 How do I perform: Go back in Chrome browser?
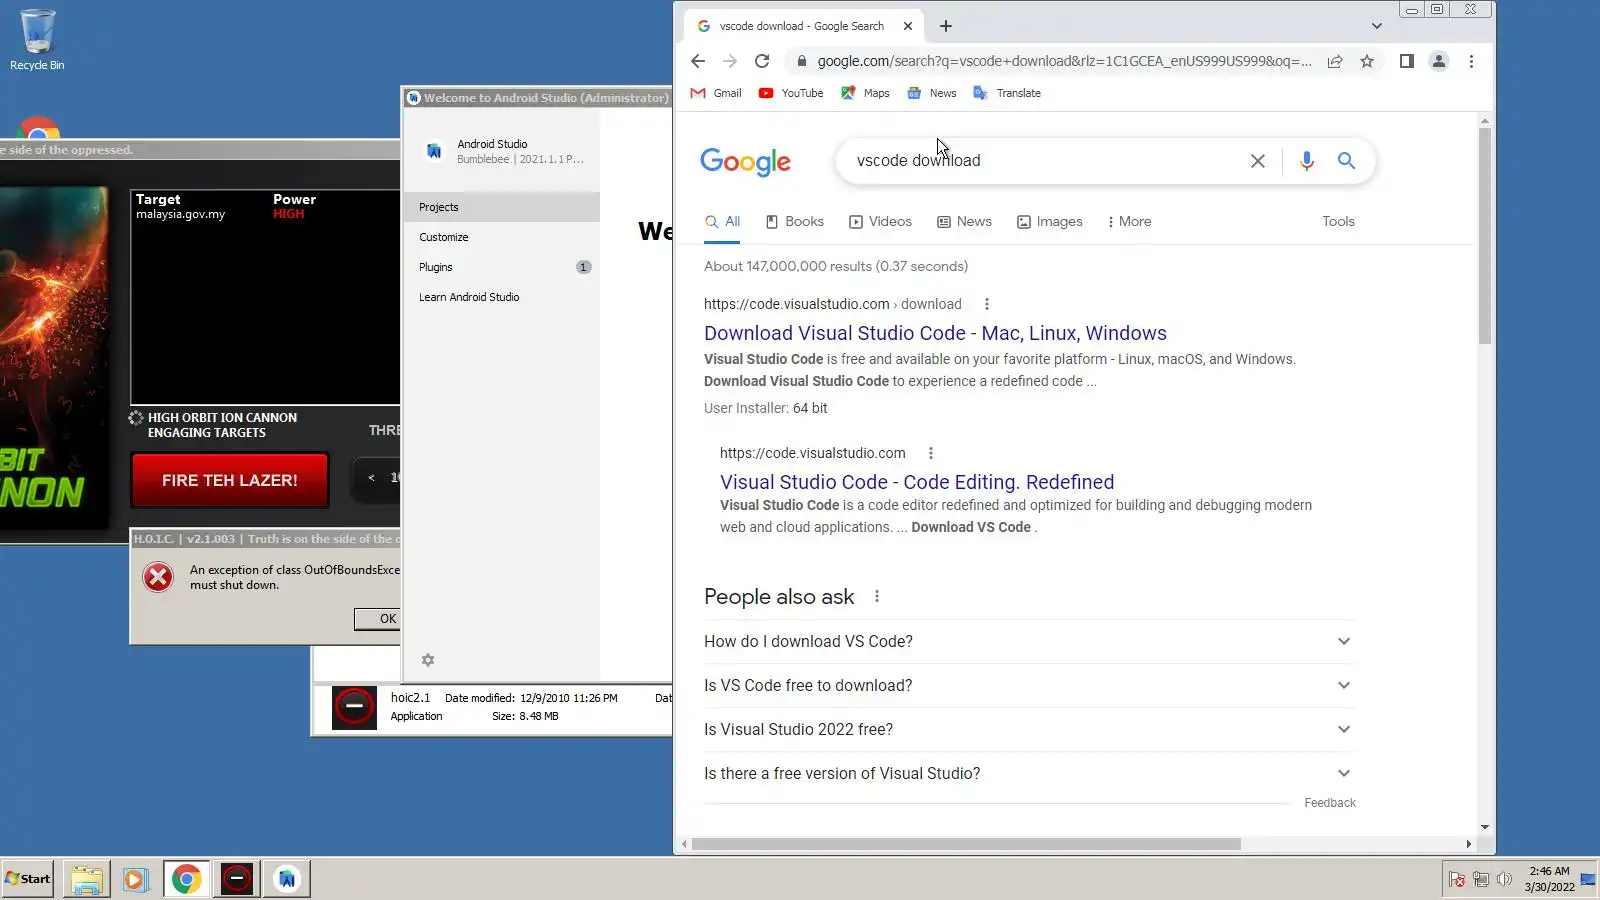(x=698, y=61)
